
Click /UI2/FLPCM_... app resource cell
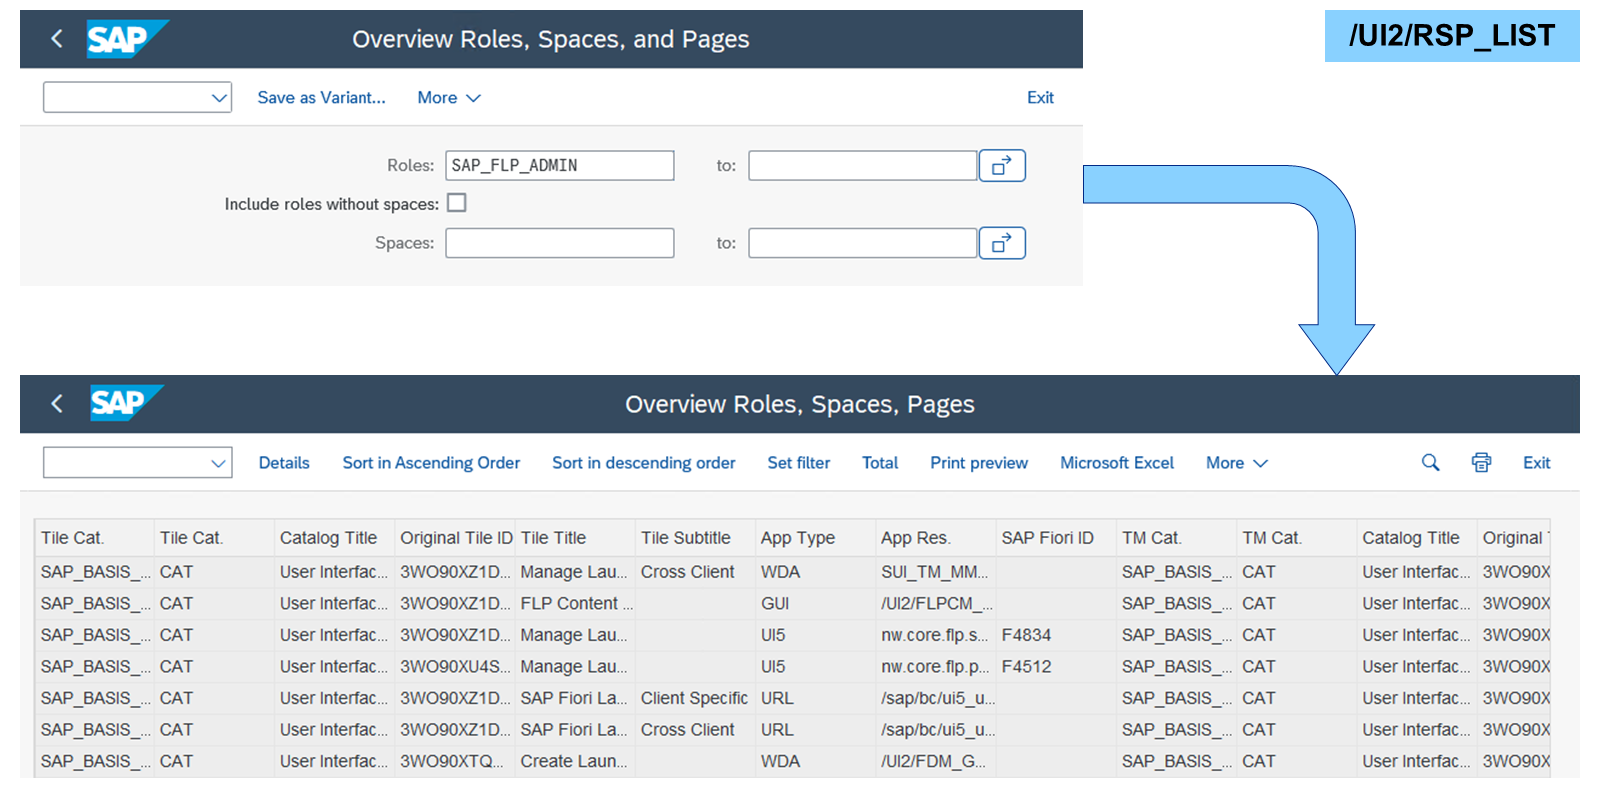tap(937, 604)
